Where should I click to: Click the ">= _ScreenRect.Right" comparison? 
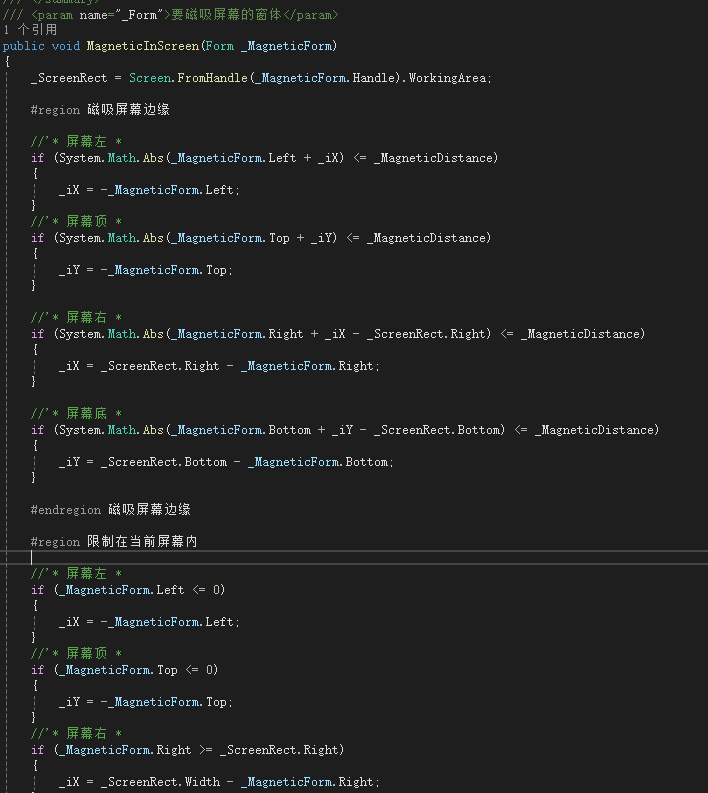pos(270,750)
